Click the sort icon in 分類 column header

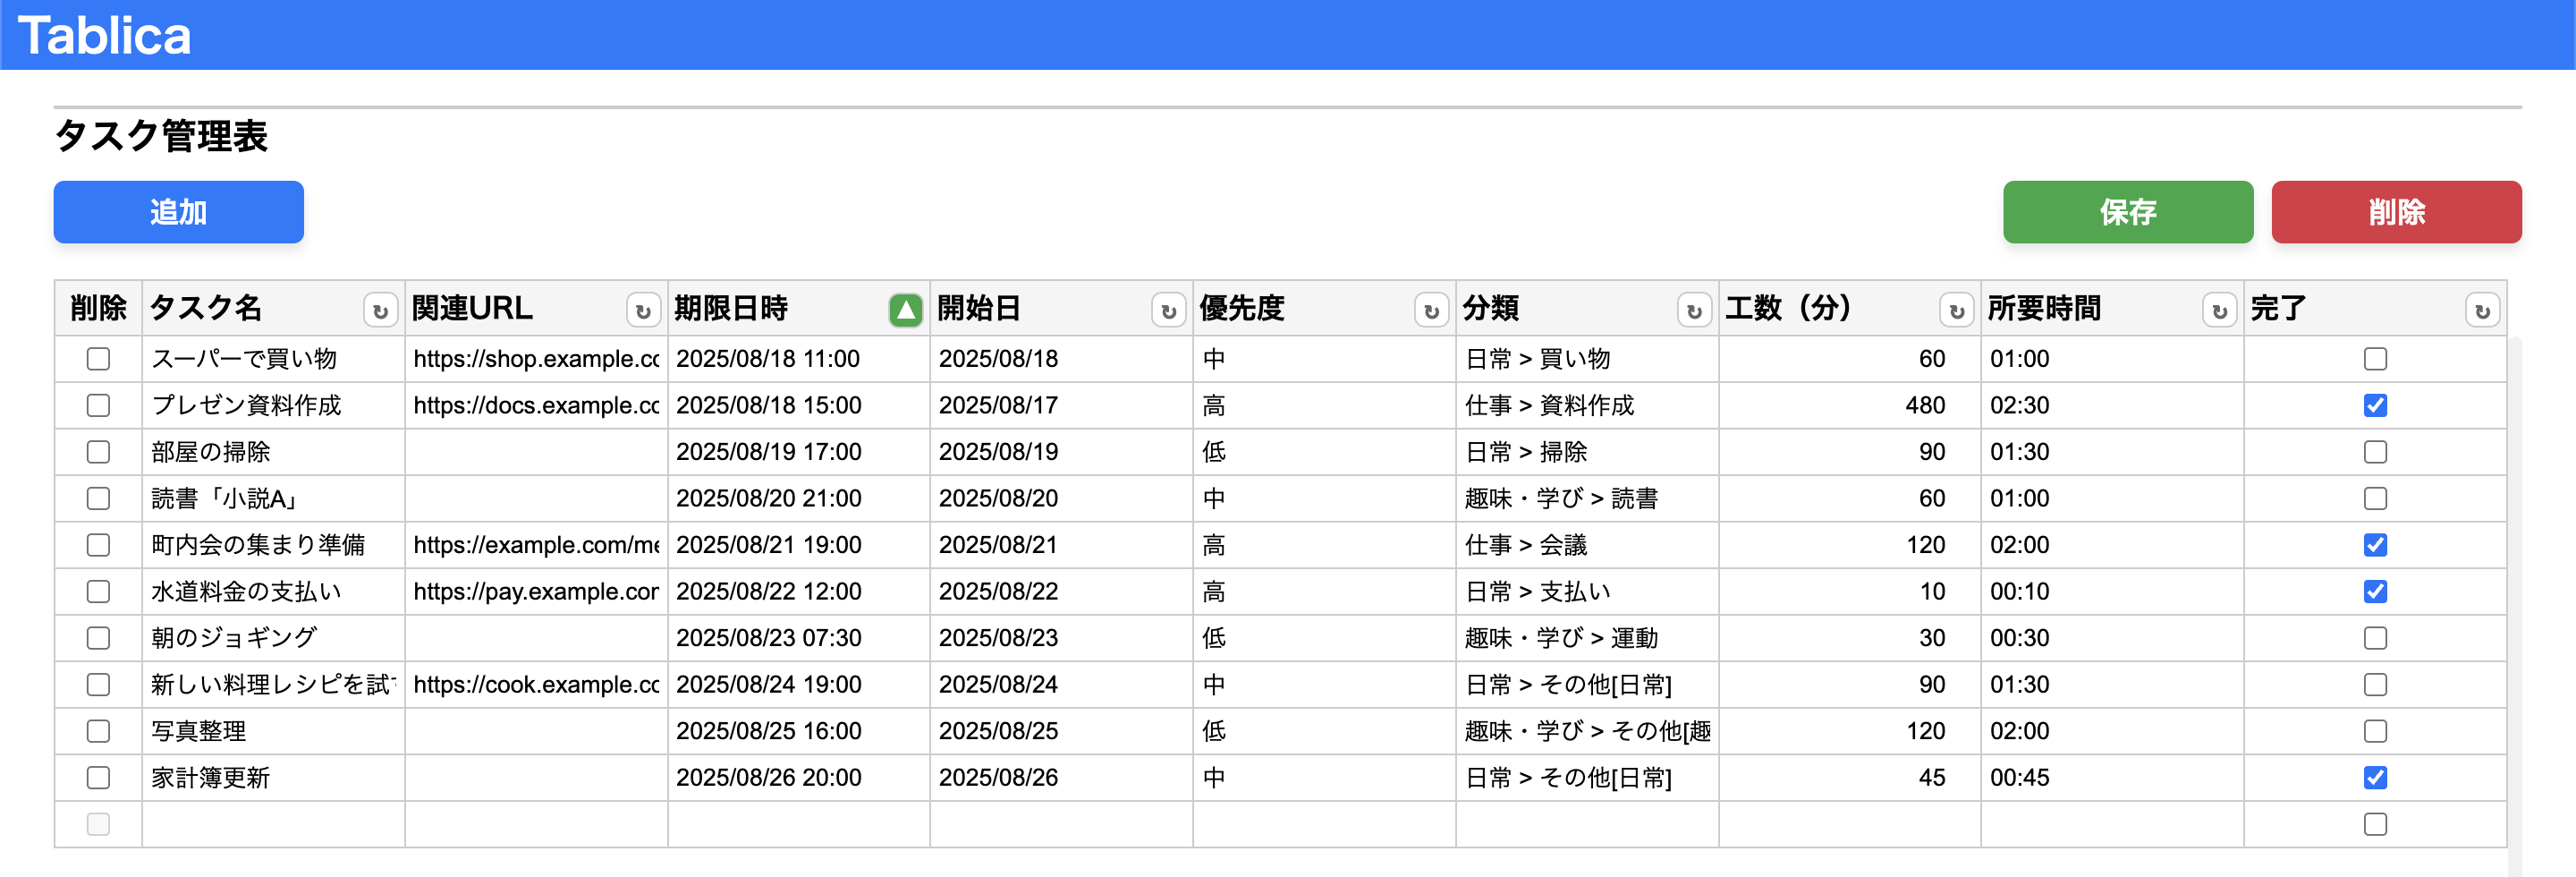(x=1694, y=311)
